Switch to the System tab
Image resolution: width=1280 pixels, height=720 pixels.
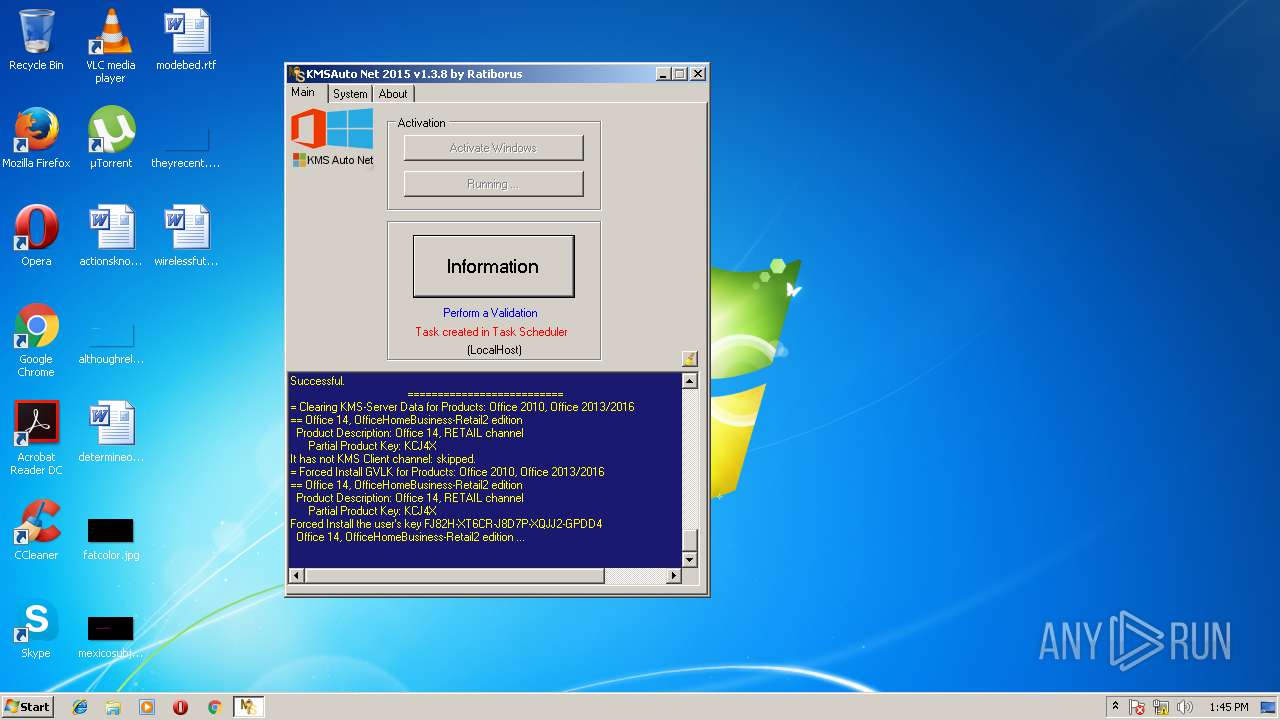tap(350, 94)
